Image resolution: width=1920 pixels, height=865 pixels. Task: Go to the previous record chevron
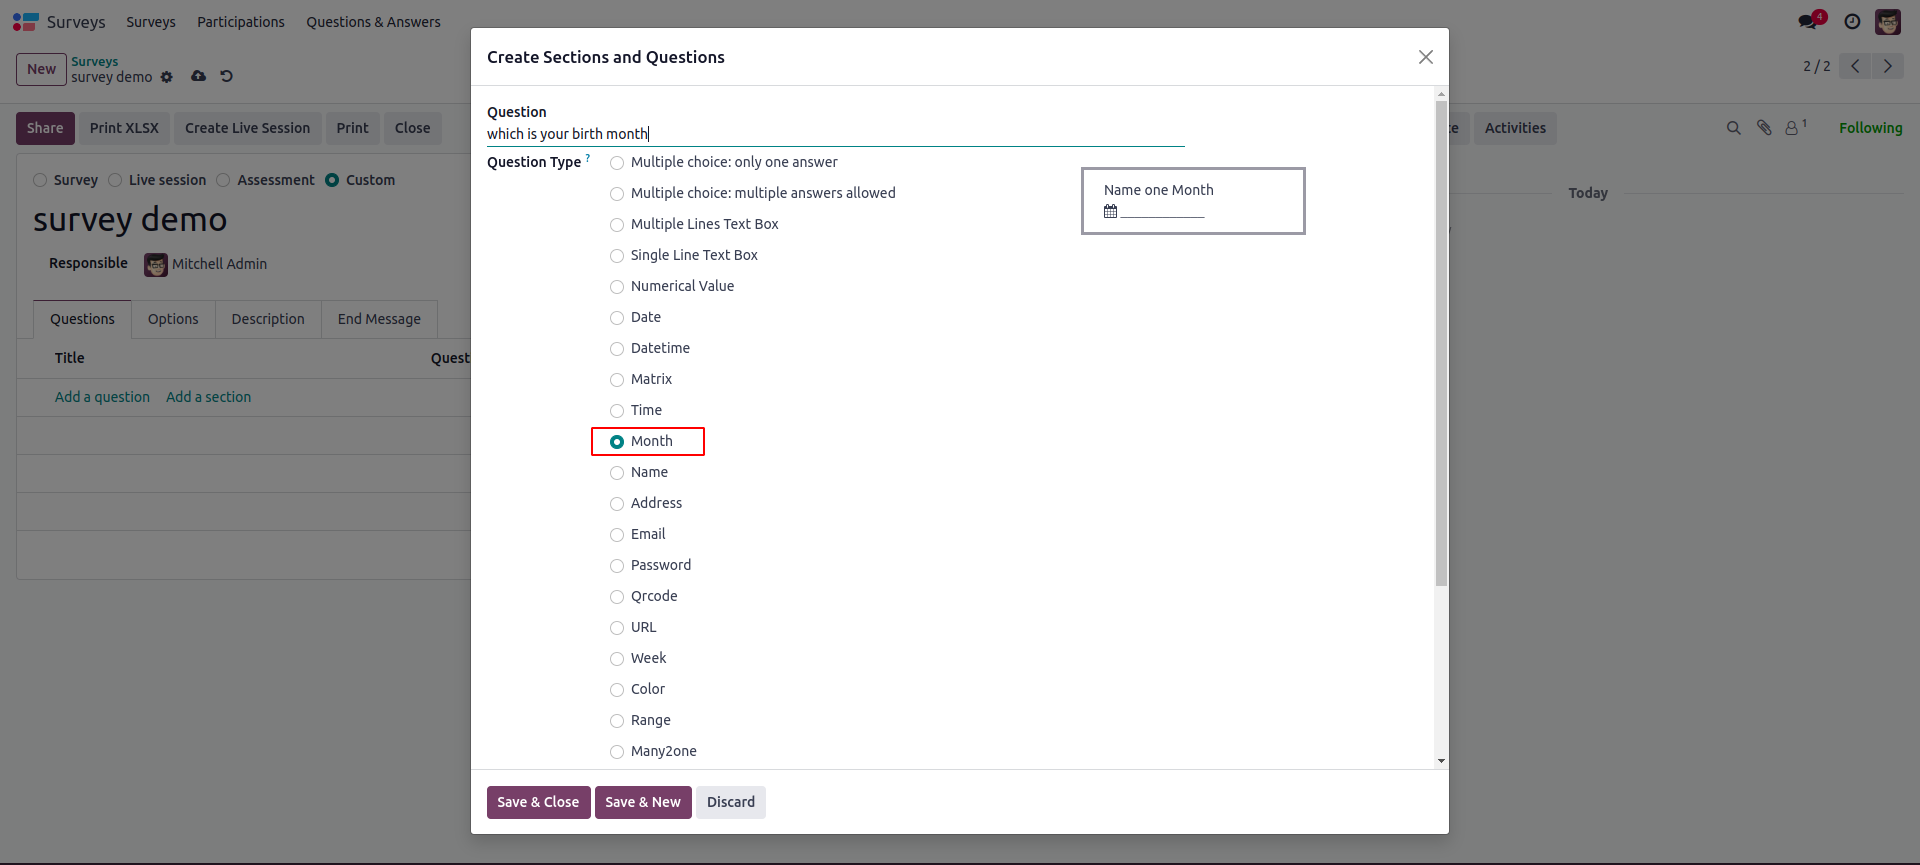click(x=1855, y=66)
